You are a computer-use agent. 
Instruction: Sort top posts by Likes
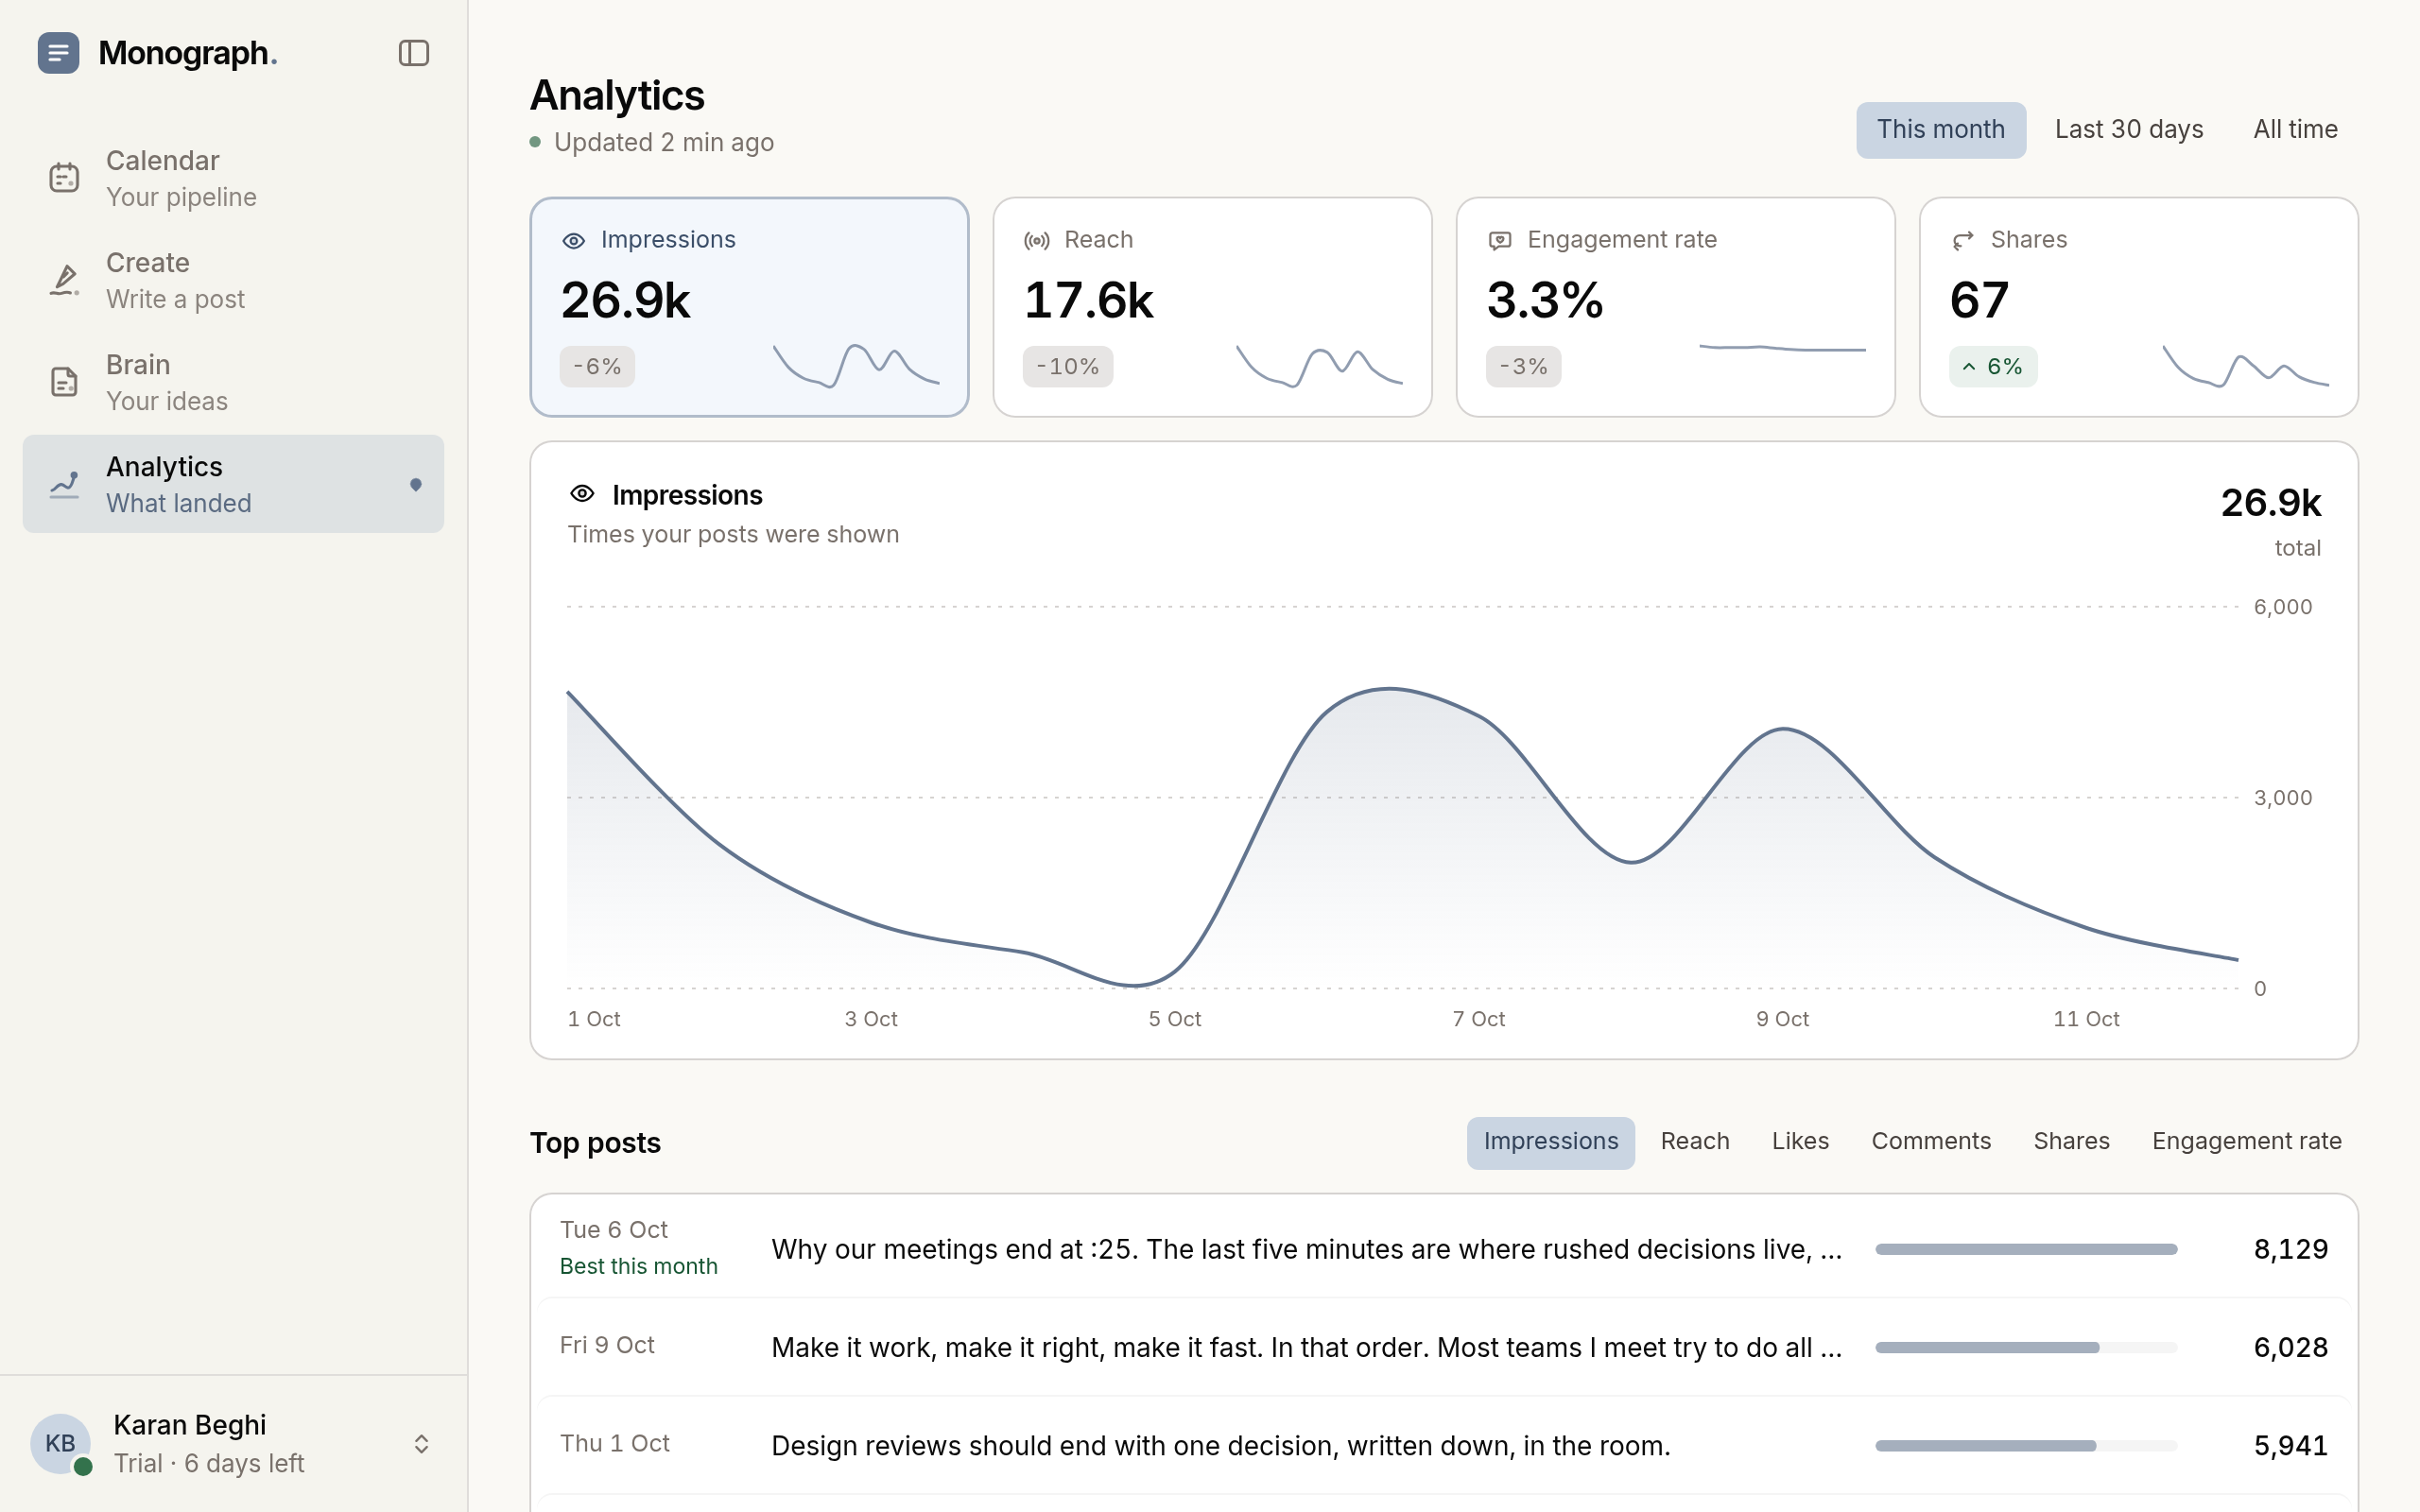[x=1800, y=1142]
